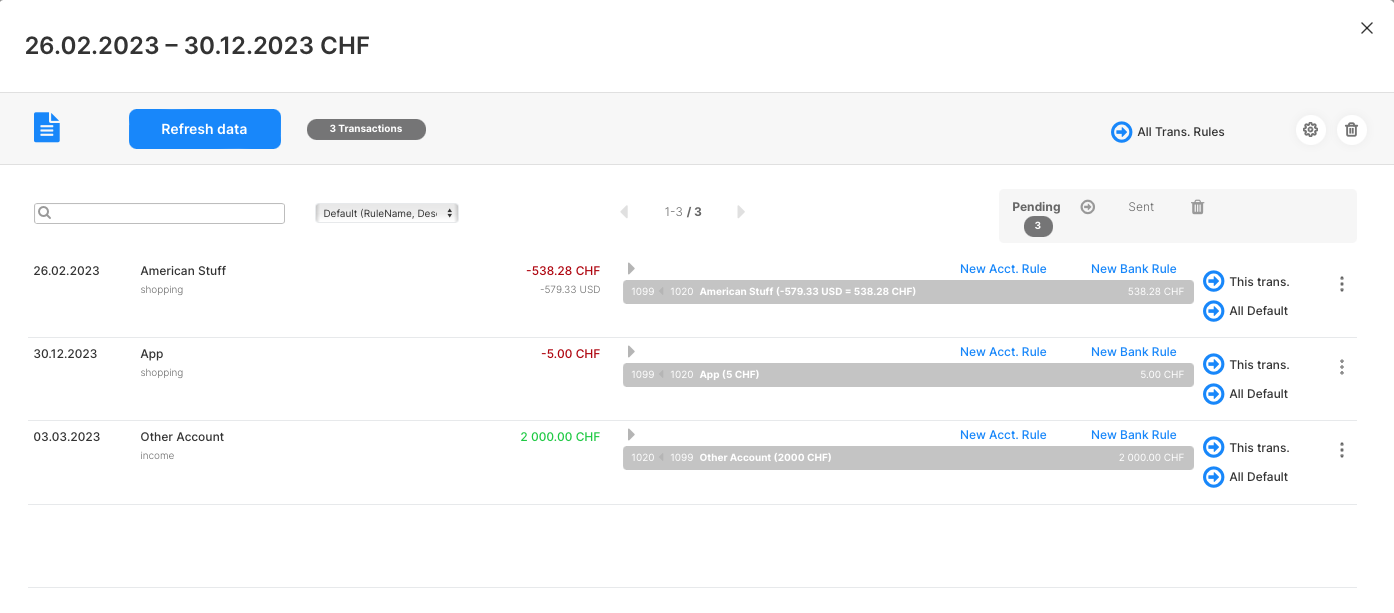The image size is (1394, 613).
Task: Click the date 03.03.2023
Action: [x=66, y=437]
